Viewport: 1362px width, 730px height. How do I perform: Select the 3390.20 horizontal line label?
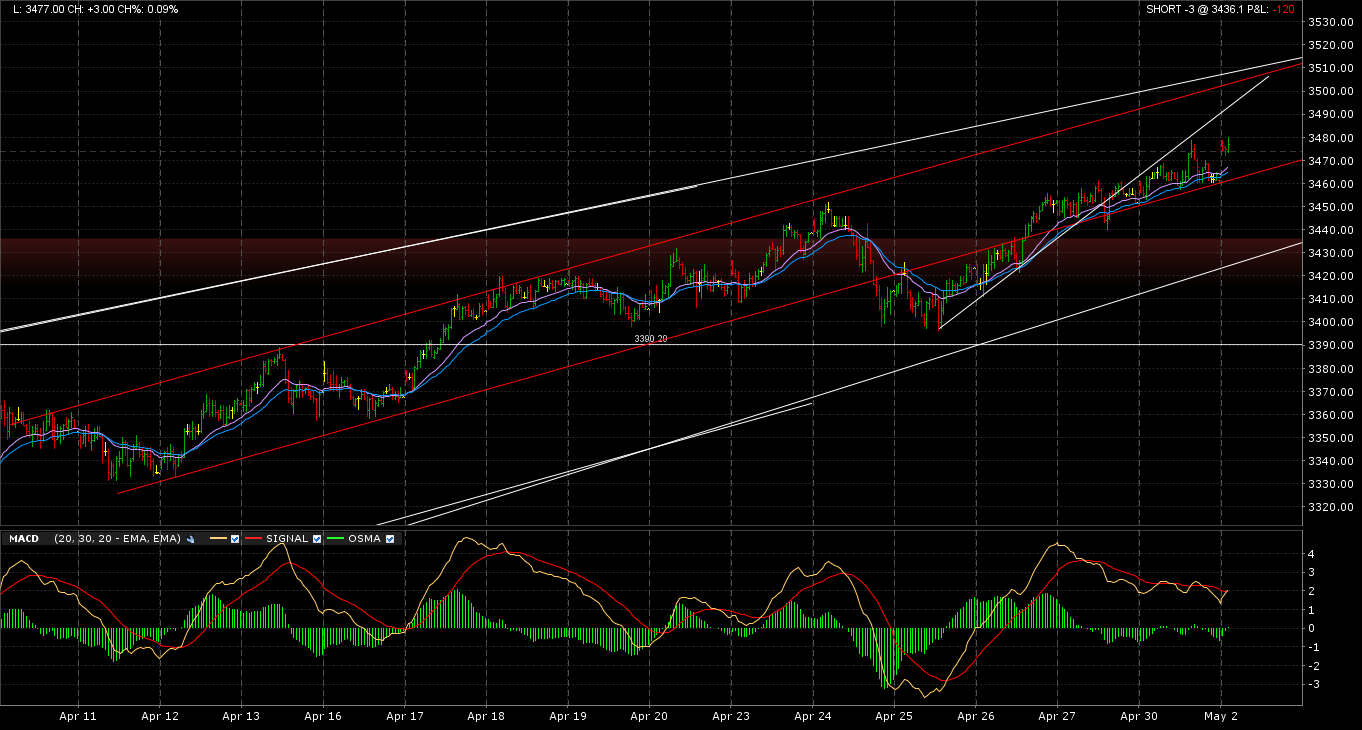tap(650, 339)
